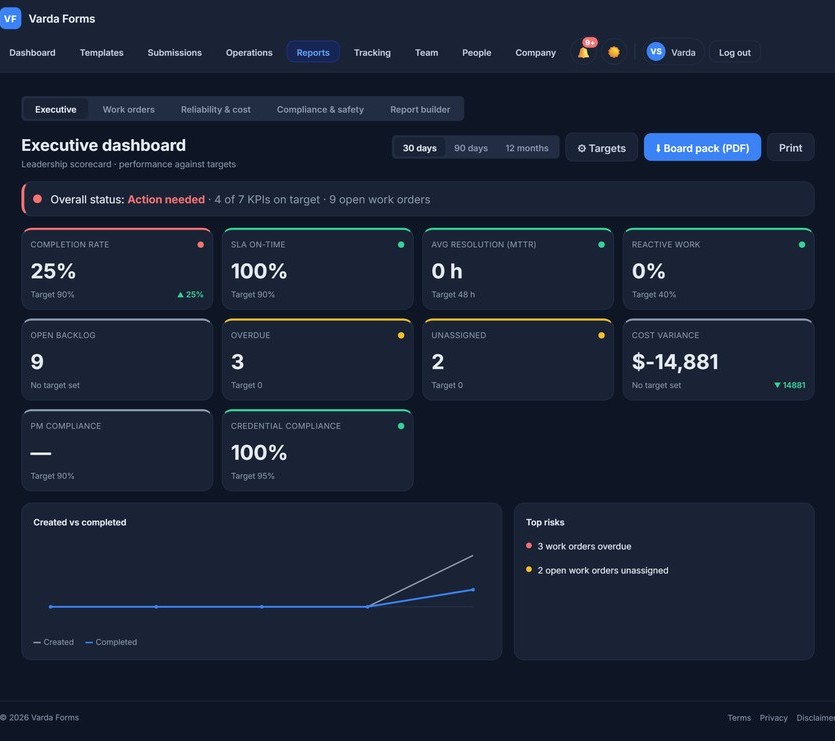Select the 90 days range
The height and width of the screenshot is (741, 835).
(x=471, y=148)
